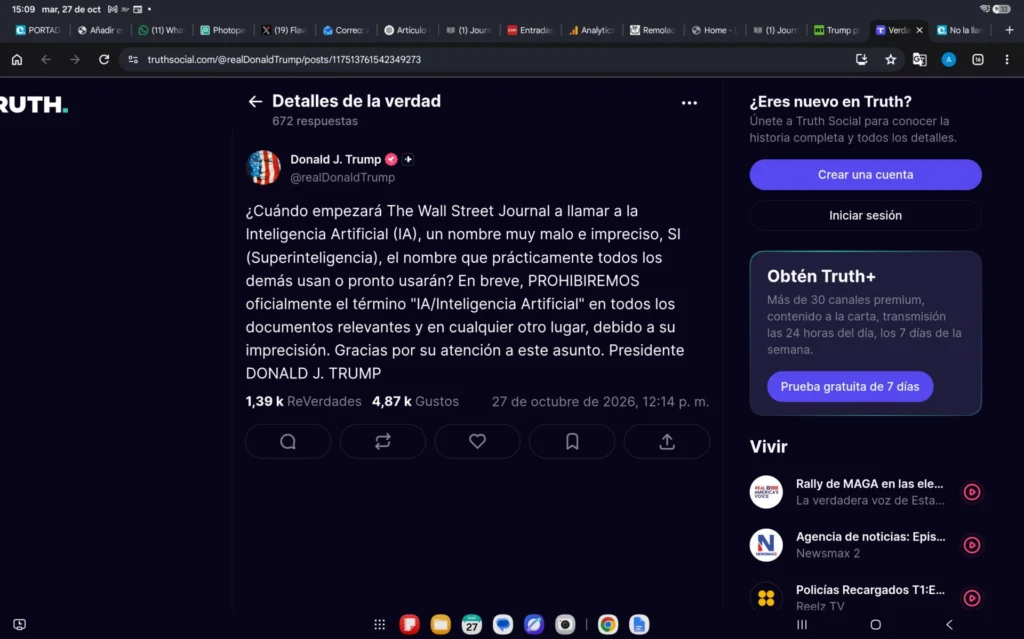Click the browser home icon
The height and width of the screenshot is (639, 1024).
(17, 59)
